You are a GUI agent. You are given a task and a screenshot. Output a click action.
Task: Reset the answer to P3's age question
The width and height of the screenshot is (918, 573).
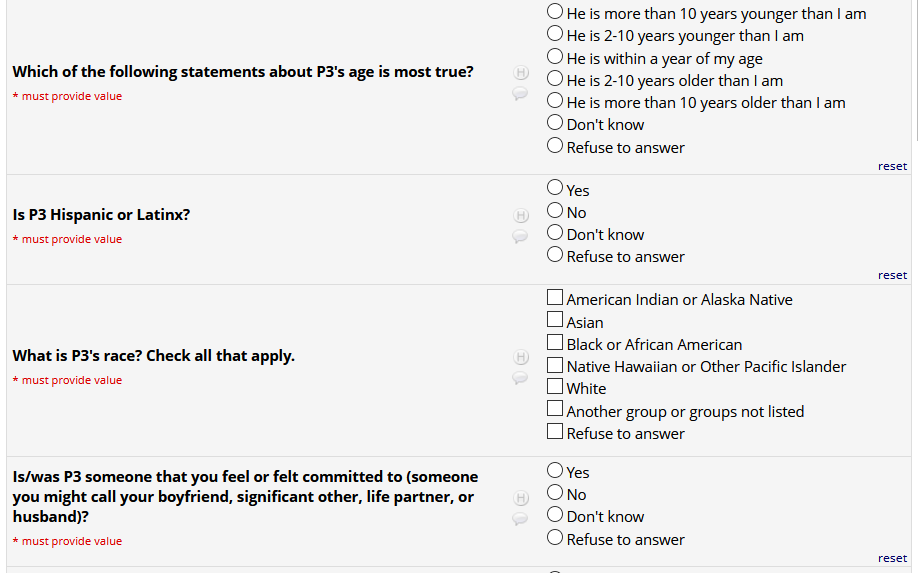click(x=892, y=166)
